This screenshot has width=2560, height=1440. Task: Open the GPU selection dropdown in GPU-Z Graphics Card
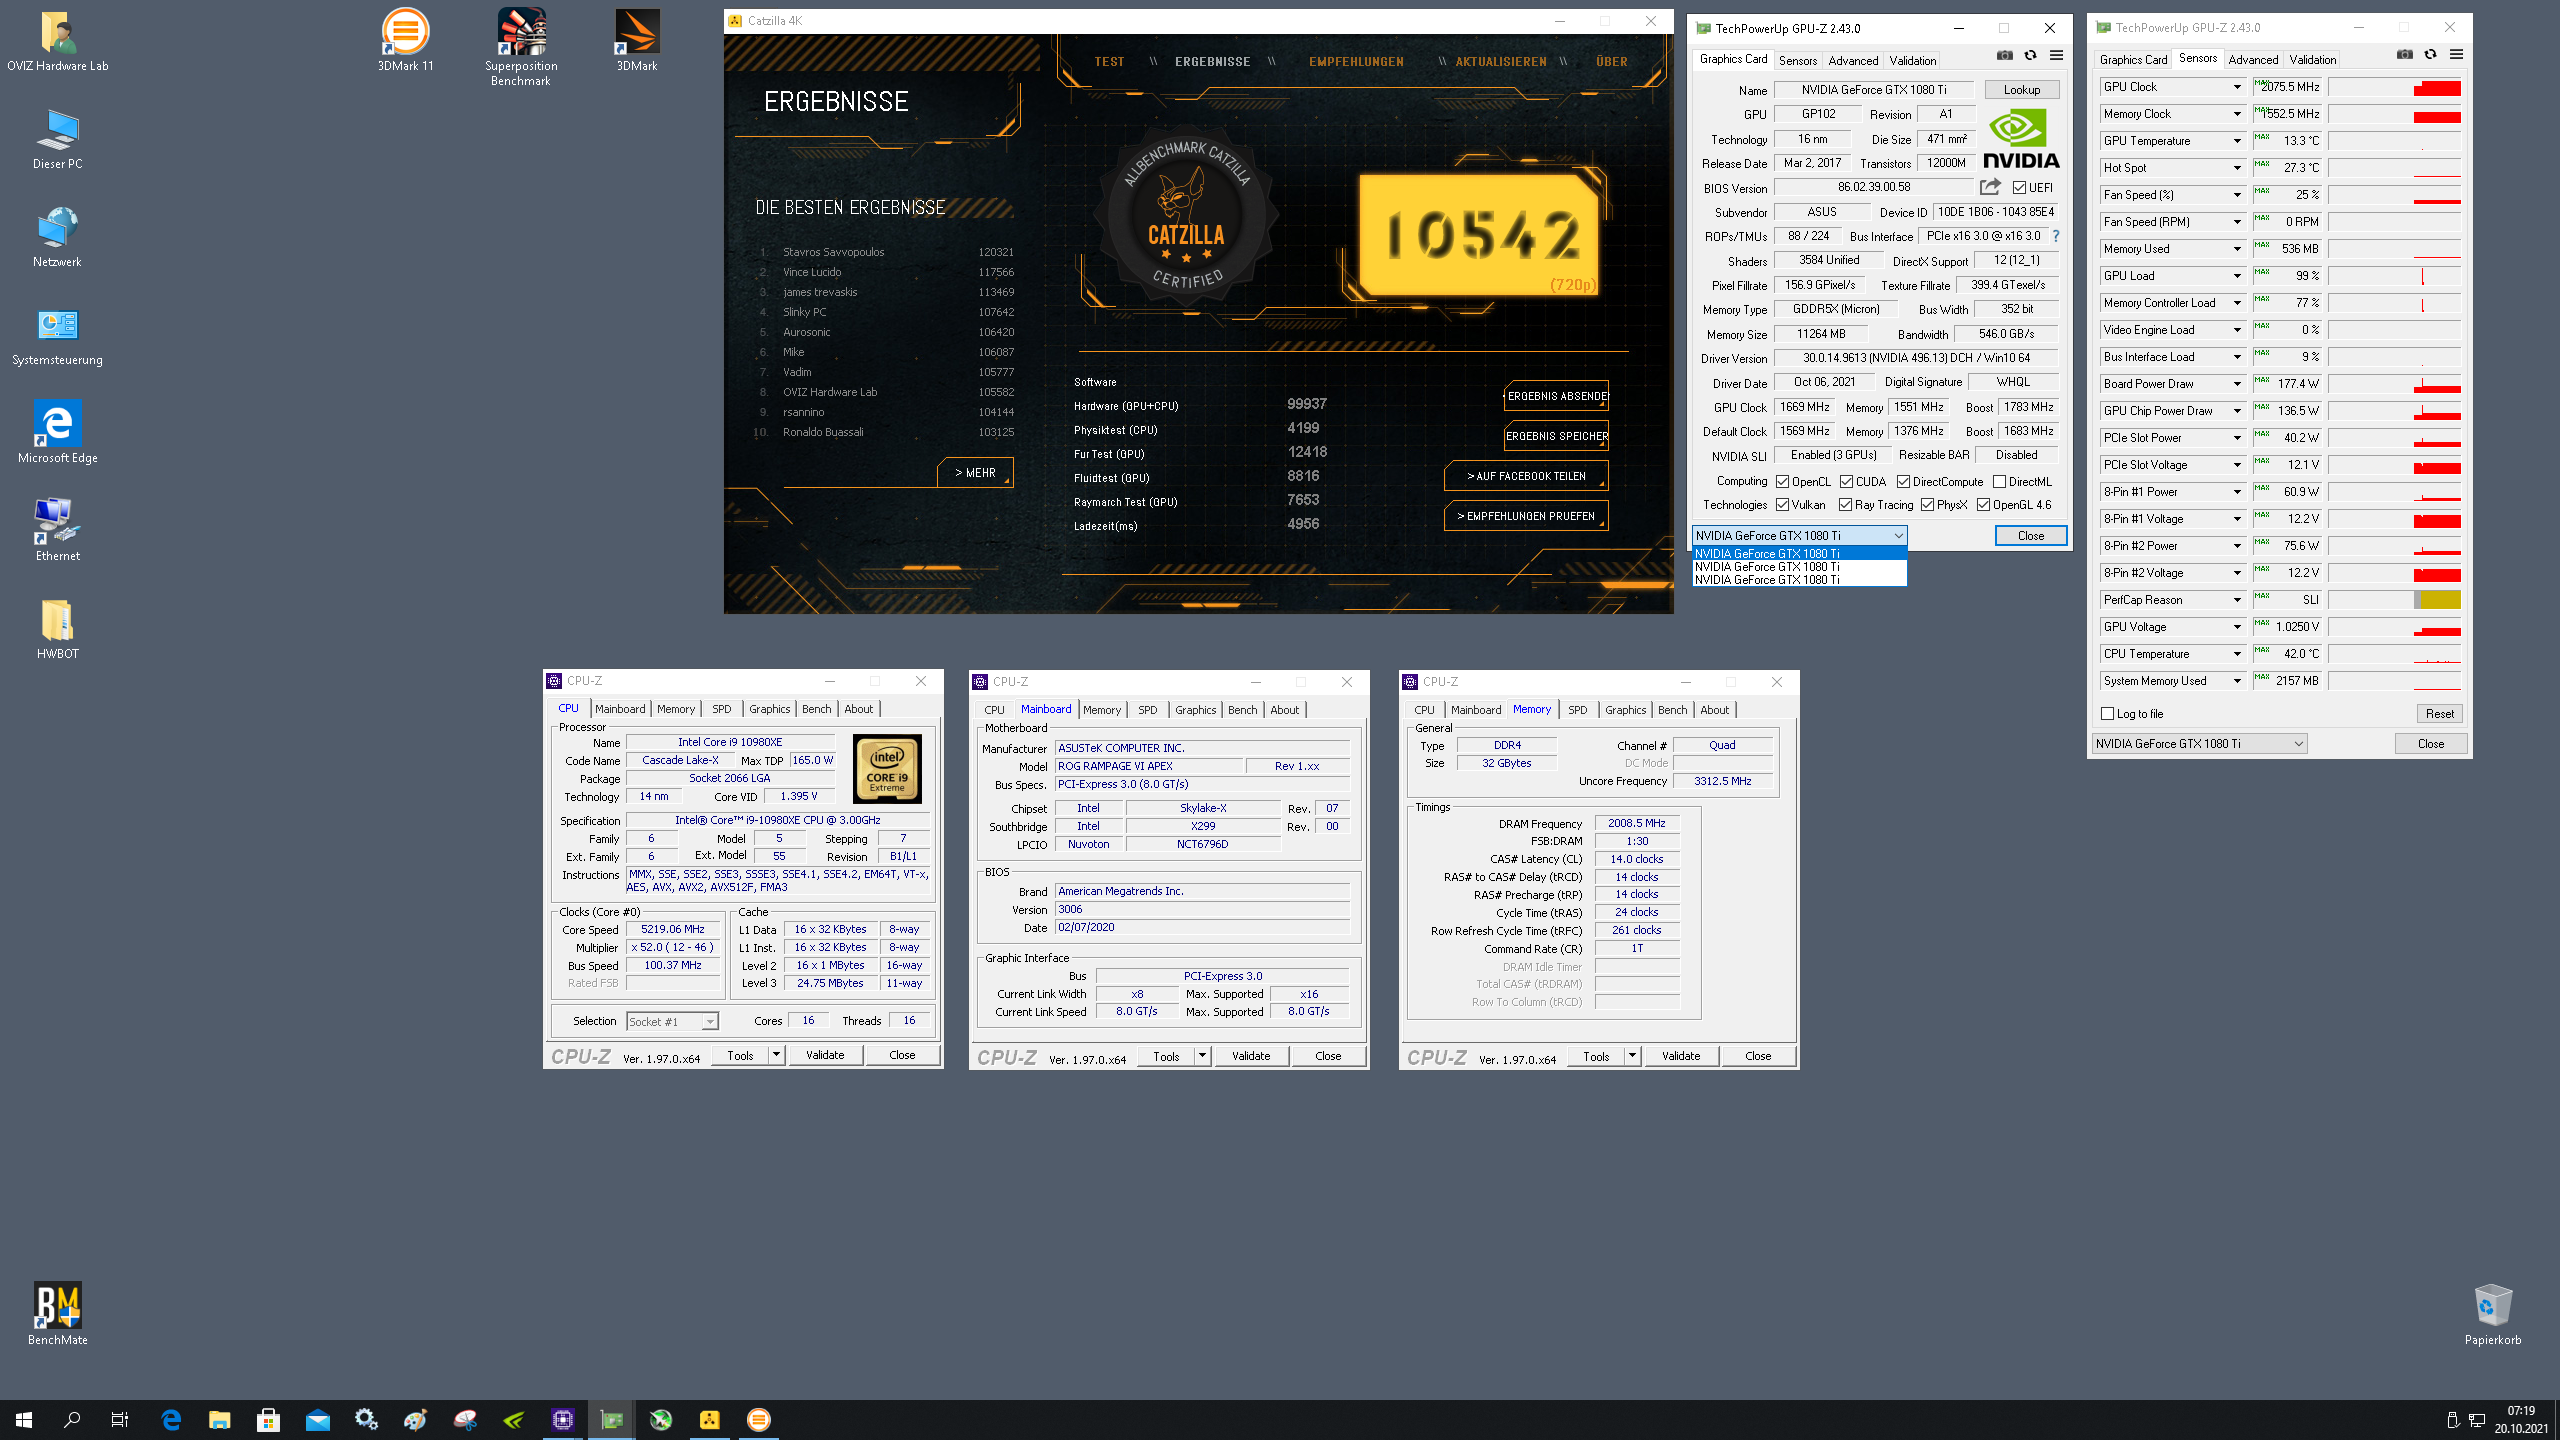pos(1799,536)
